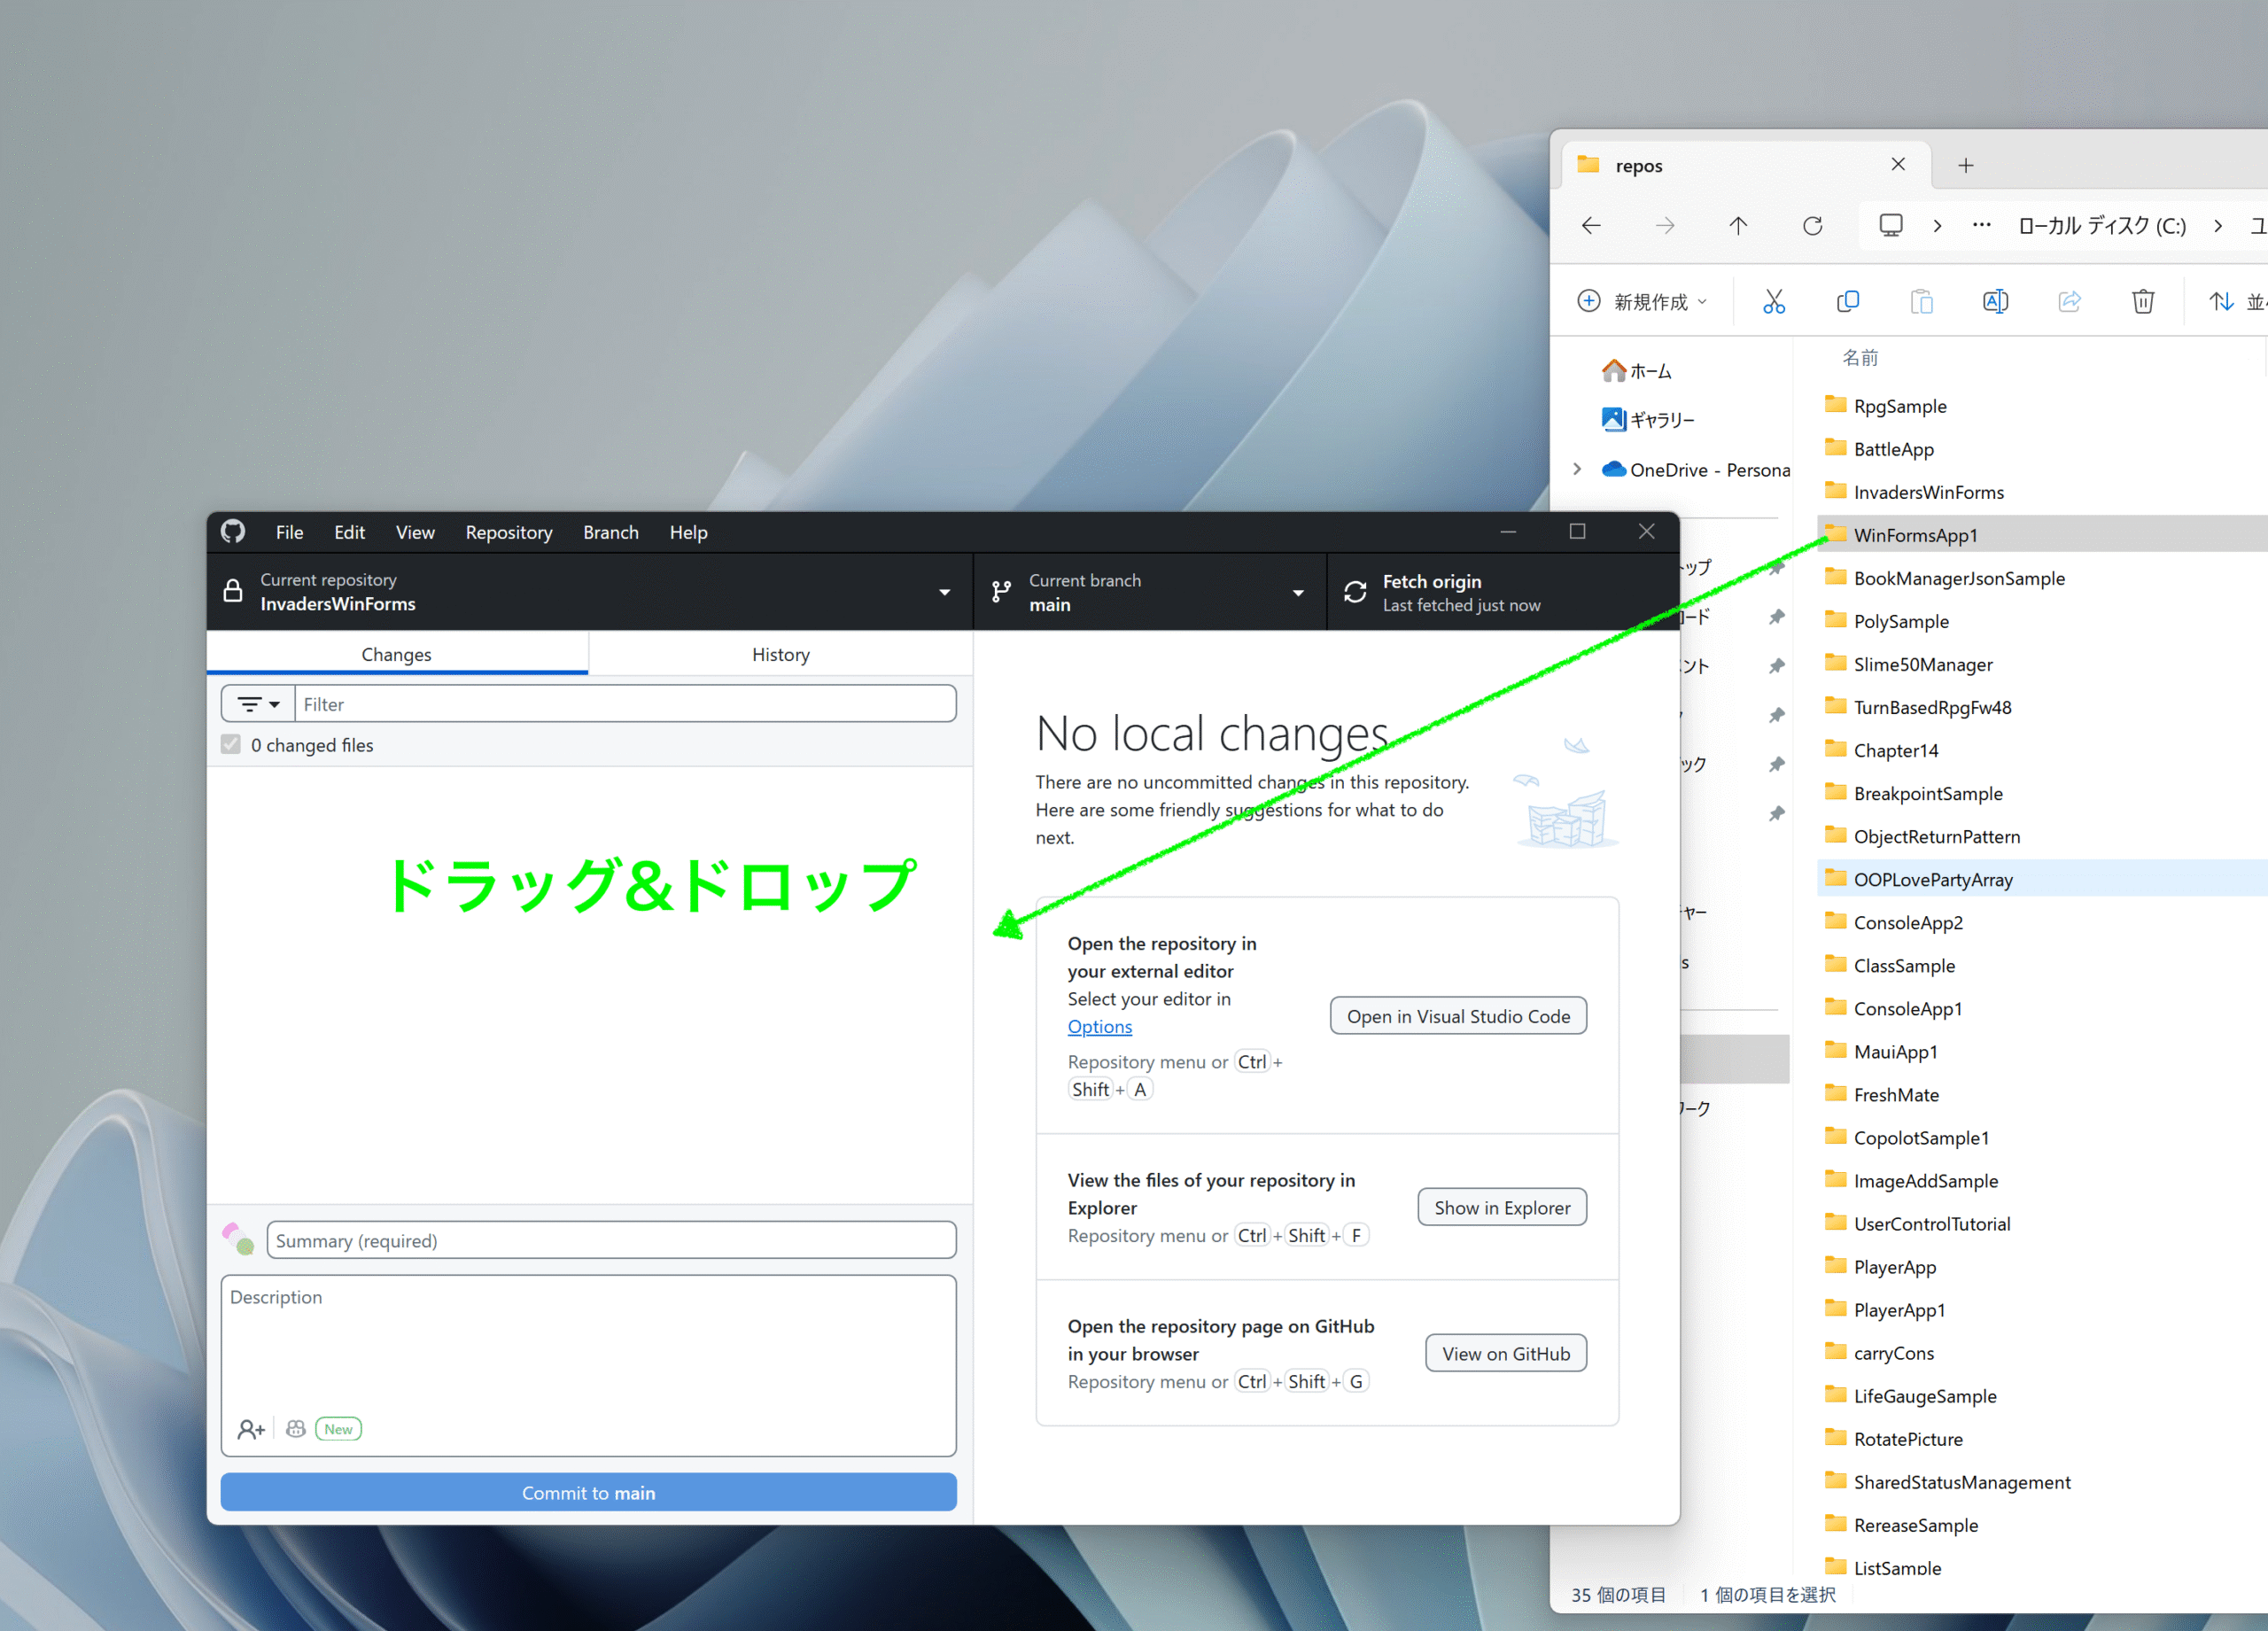Click the Fetch origin sync icon
This screenshot has height=1631, width=2268.
coord(1355,592)
